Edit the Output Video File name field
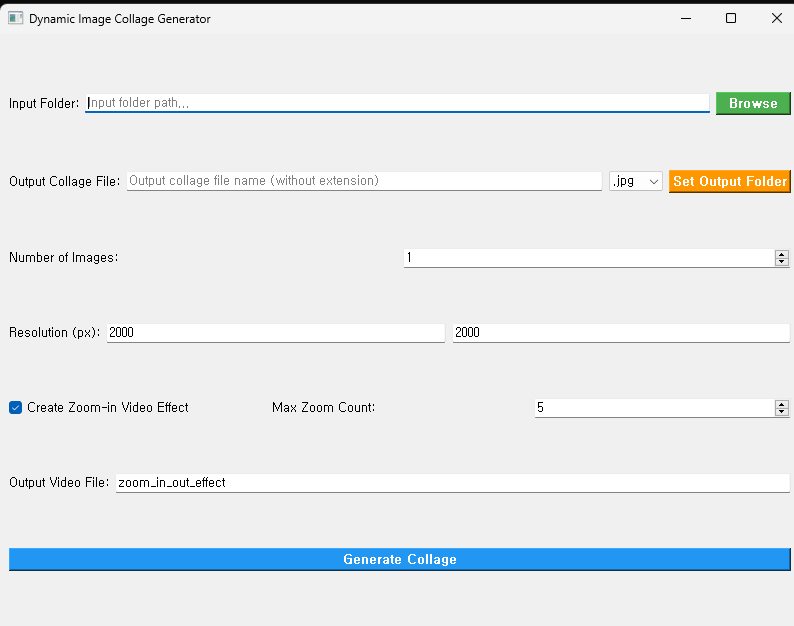Image resolution: width=794 pixels, height=626 pixels. tap(452, 483)
